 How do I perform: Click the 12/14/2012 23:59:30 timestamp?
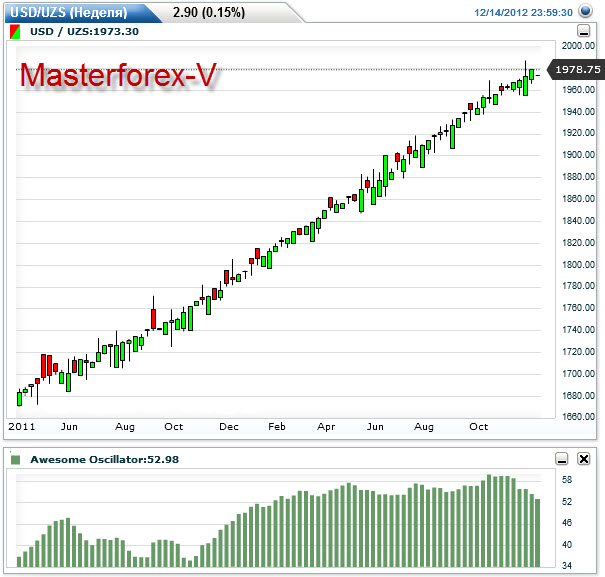coord(523,13)
